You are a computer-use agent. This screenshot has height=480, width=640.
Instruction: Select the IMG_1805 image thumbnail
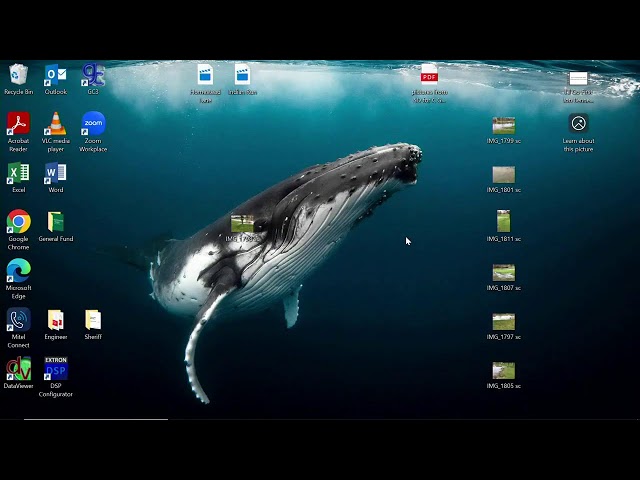504,371
